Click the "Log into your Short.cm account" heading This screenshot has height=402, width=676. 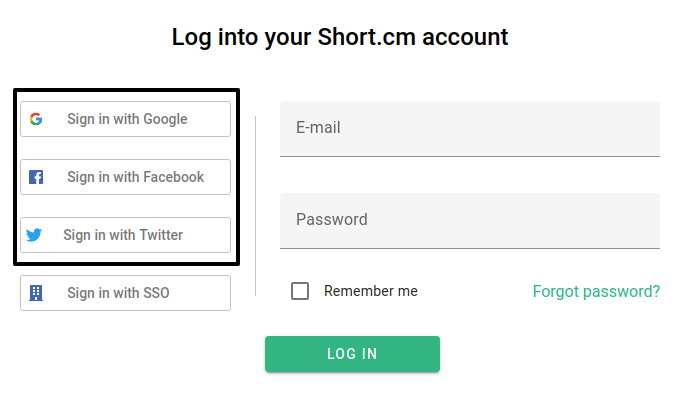click(340, 37)
